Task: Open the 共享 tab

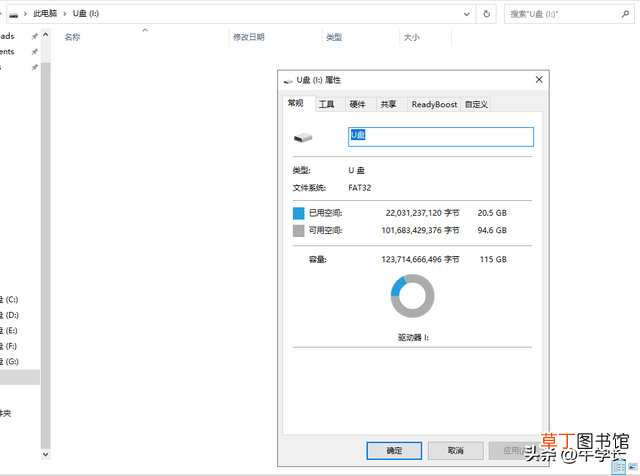Action: click(389, 105)
